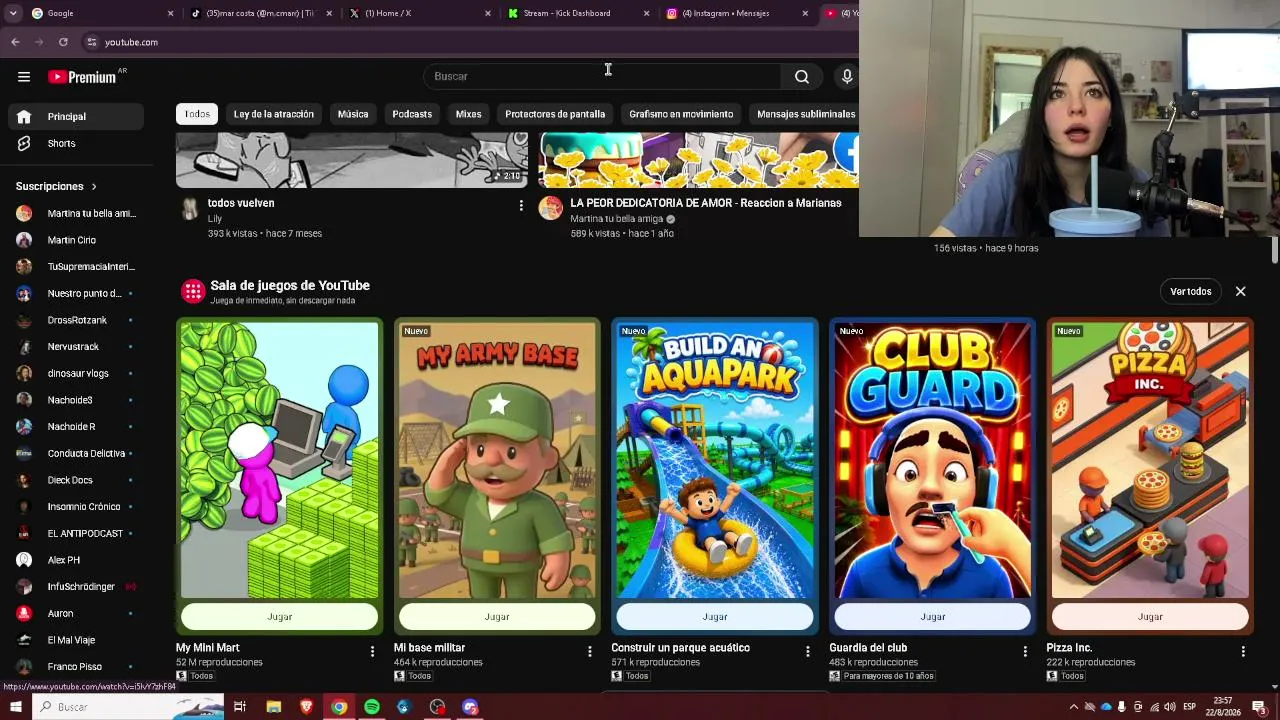Open more options for Construir un parque acuático
Viewport: 1280px width, 720px height.
point(808,651)
